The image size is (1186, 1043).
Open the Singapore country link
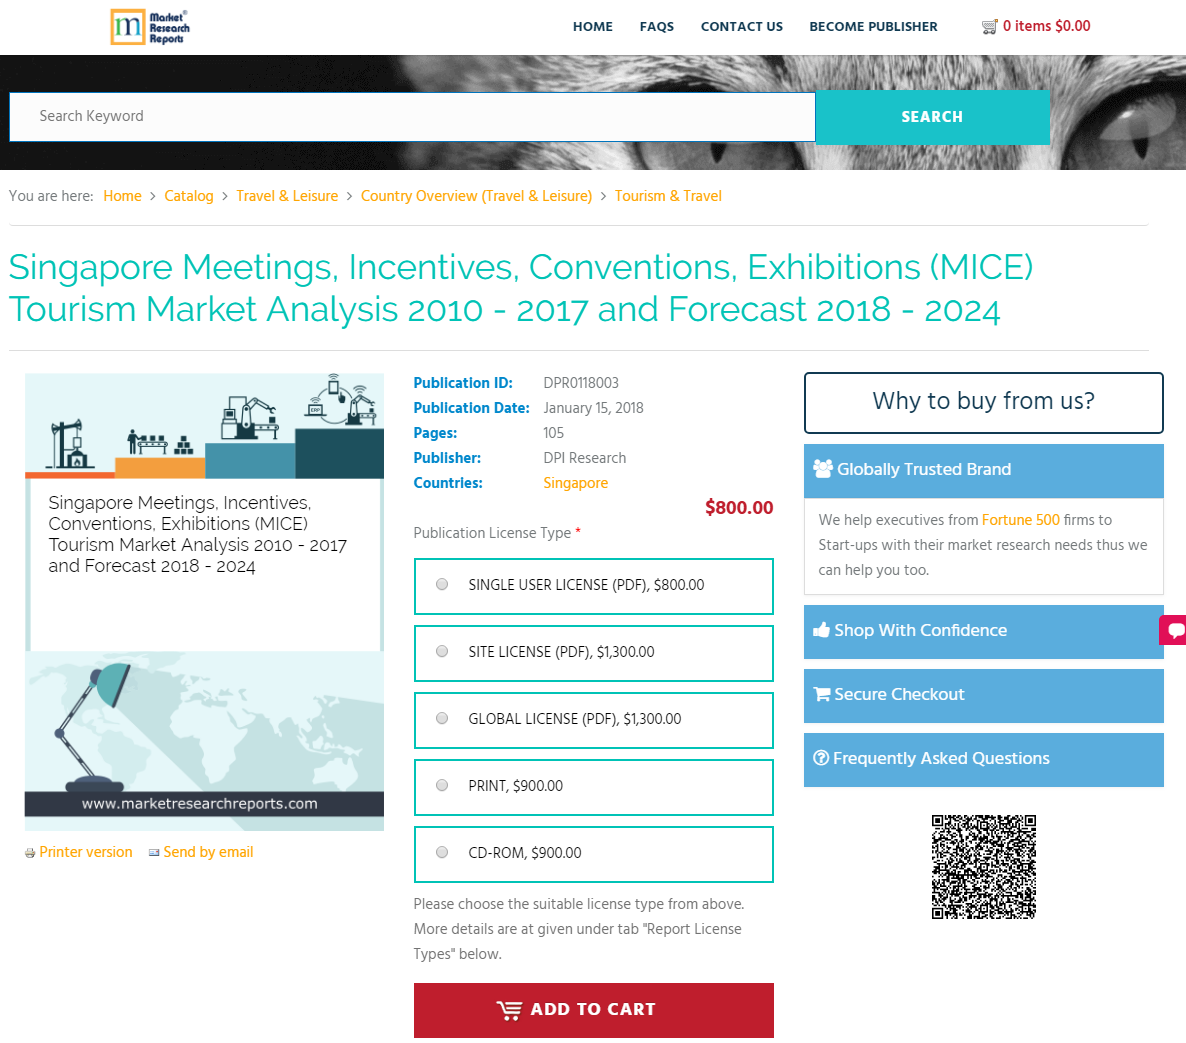[x=576, y=483]
